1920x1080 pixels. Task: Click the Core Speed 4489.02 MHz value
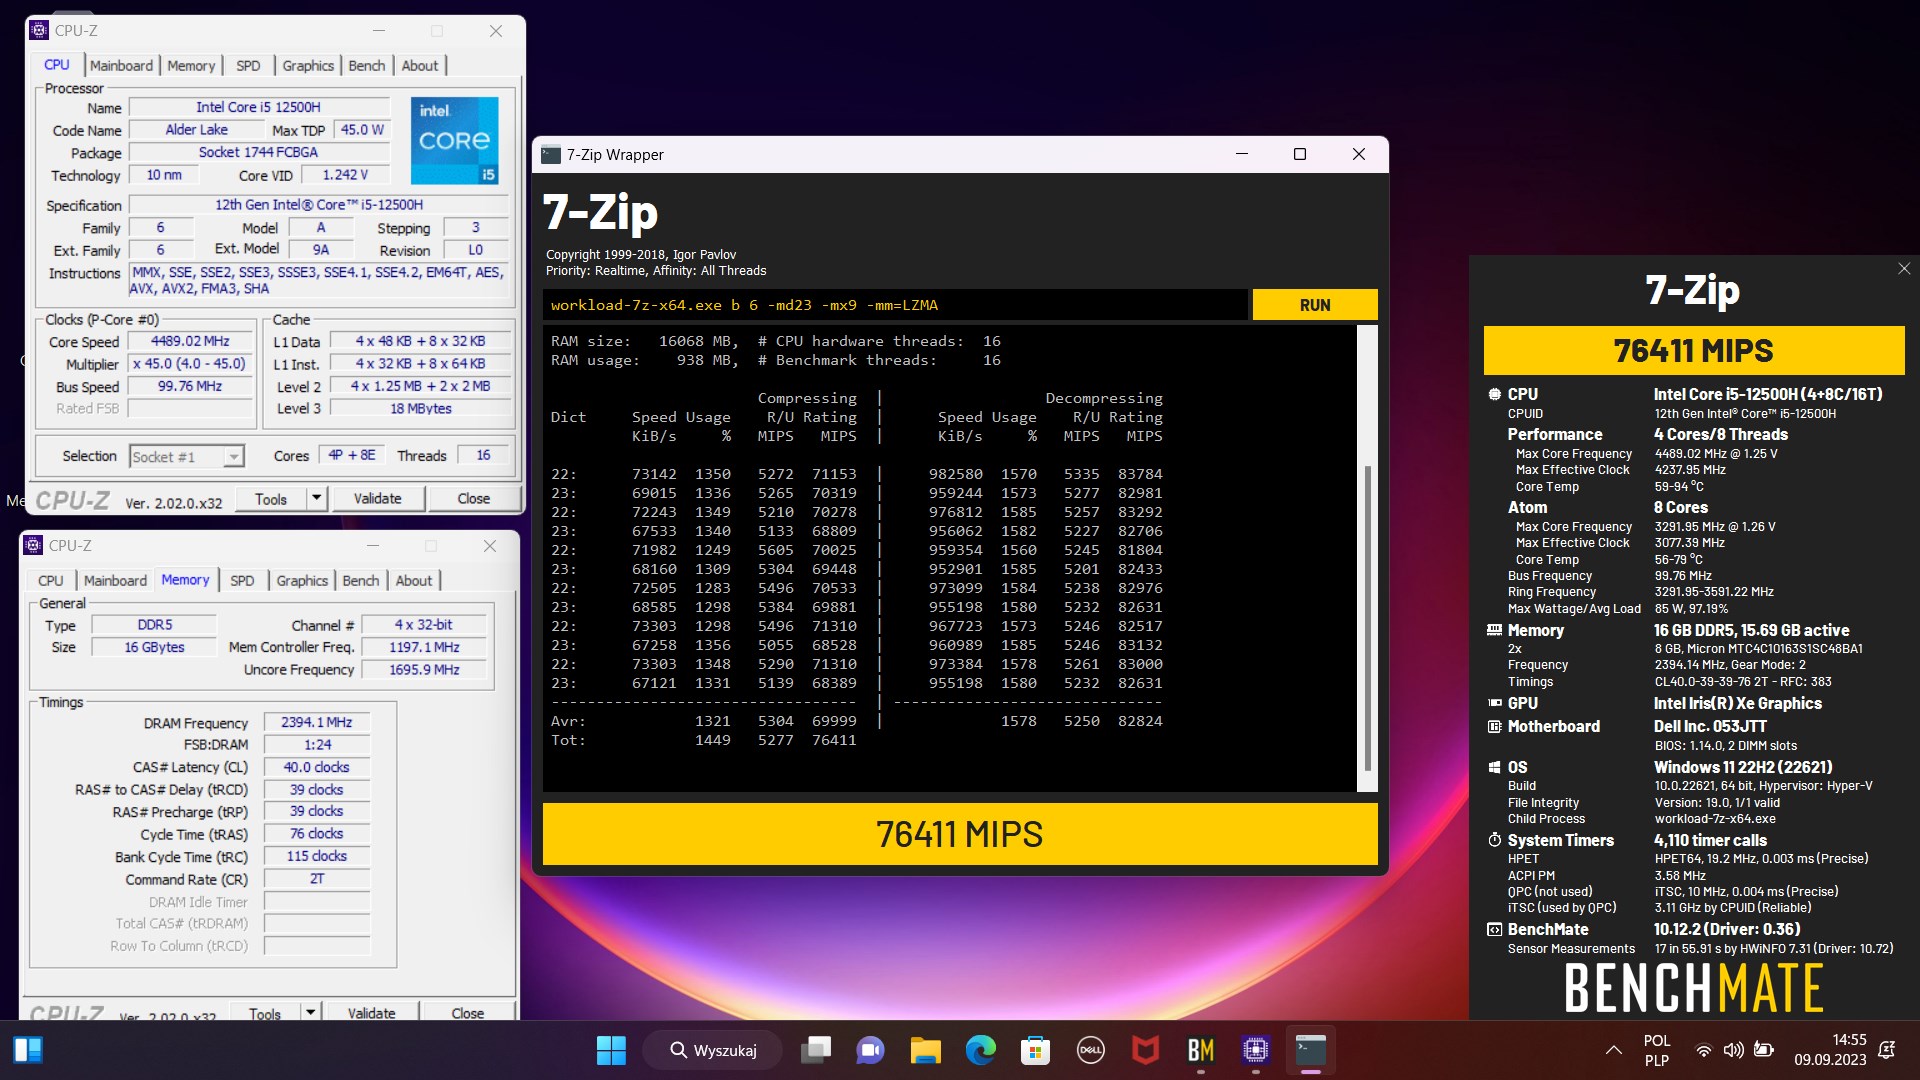tap(190, 342)
